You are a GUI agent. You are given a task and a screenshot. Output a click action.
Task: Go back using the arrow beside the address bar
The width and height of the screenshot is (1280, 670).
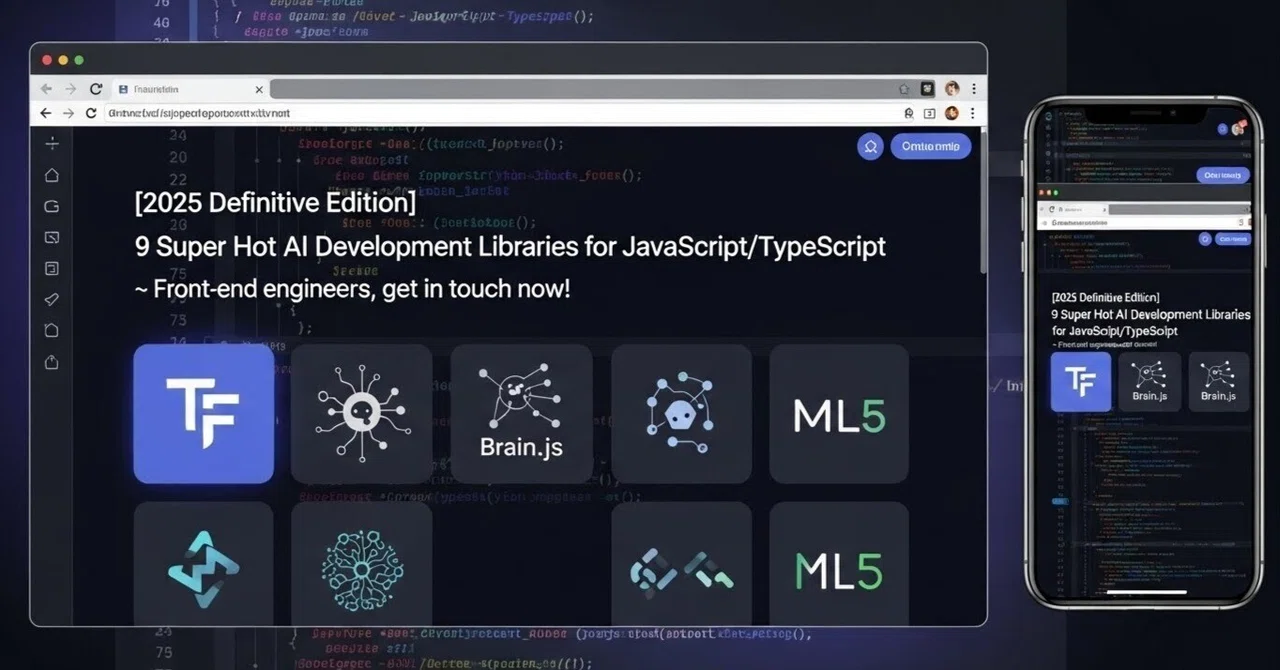pyautogui.click(x=45, y=114)
